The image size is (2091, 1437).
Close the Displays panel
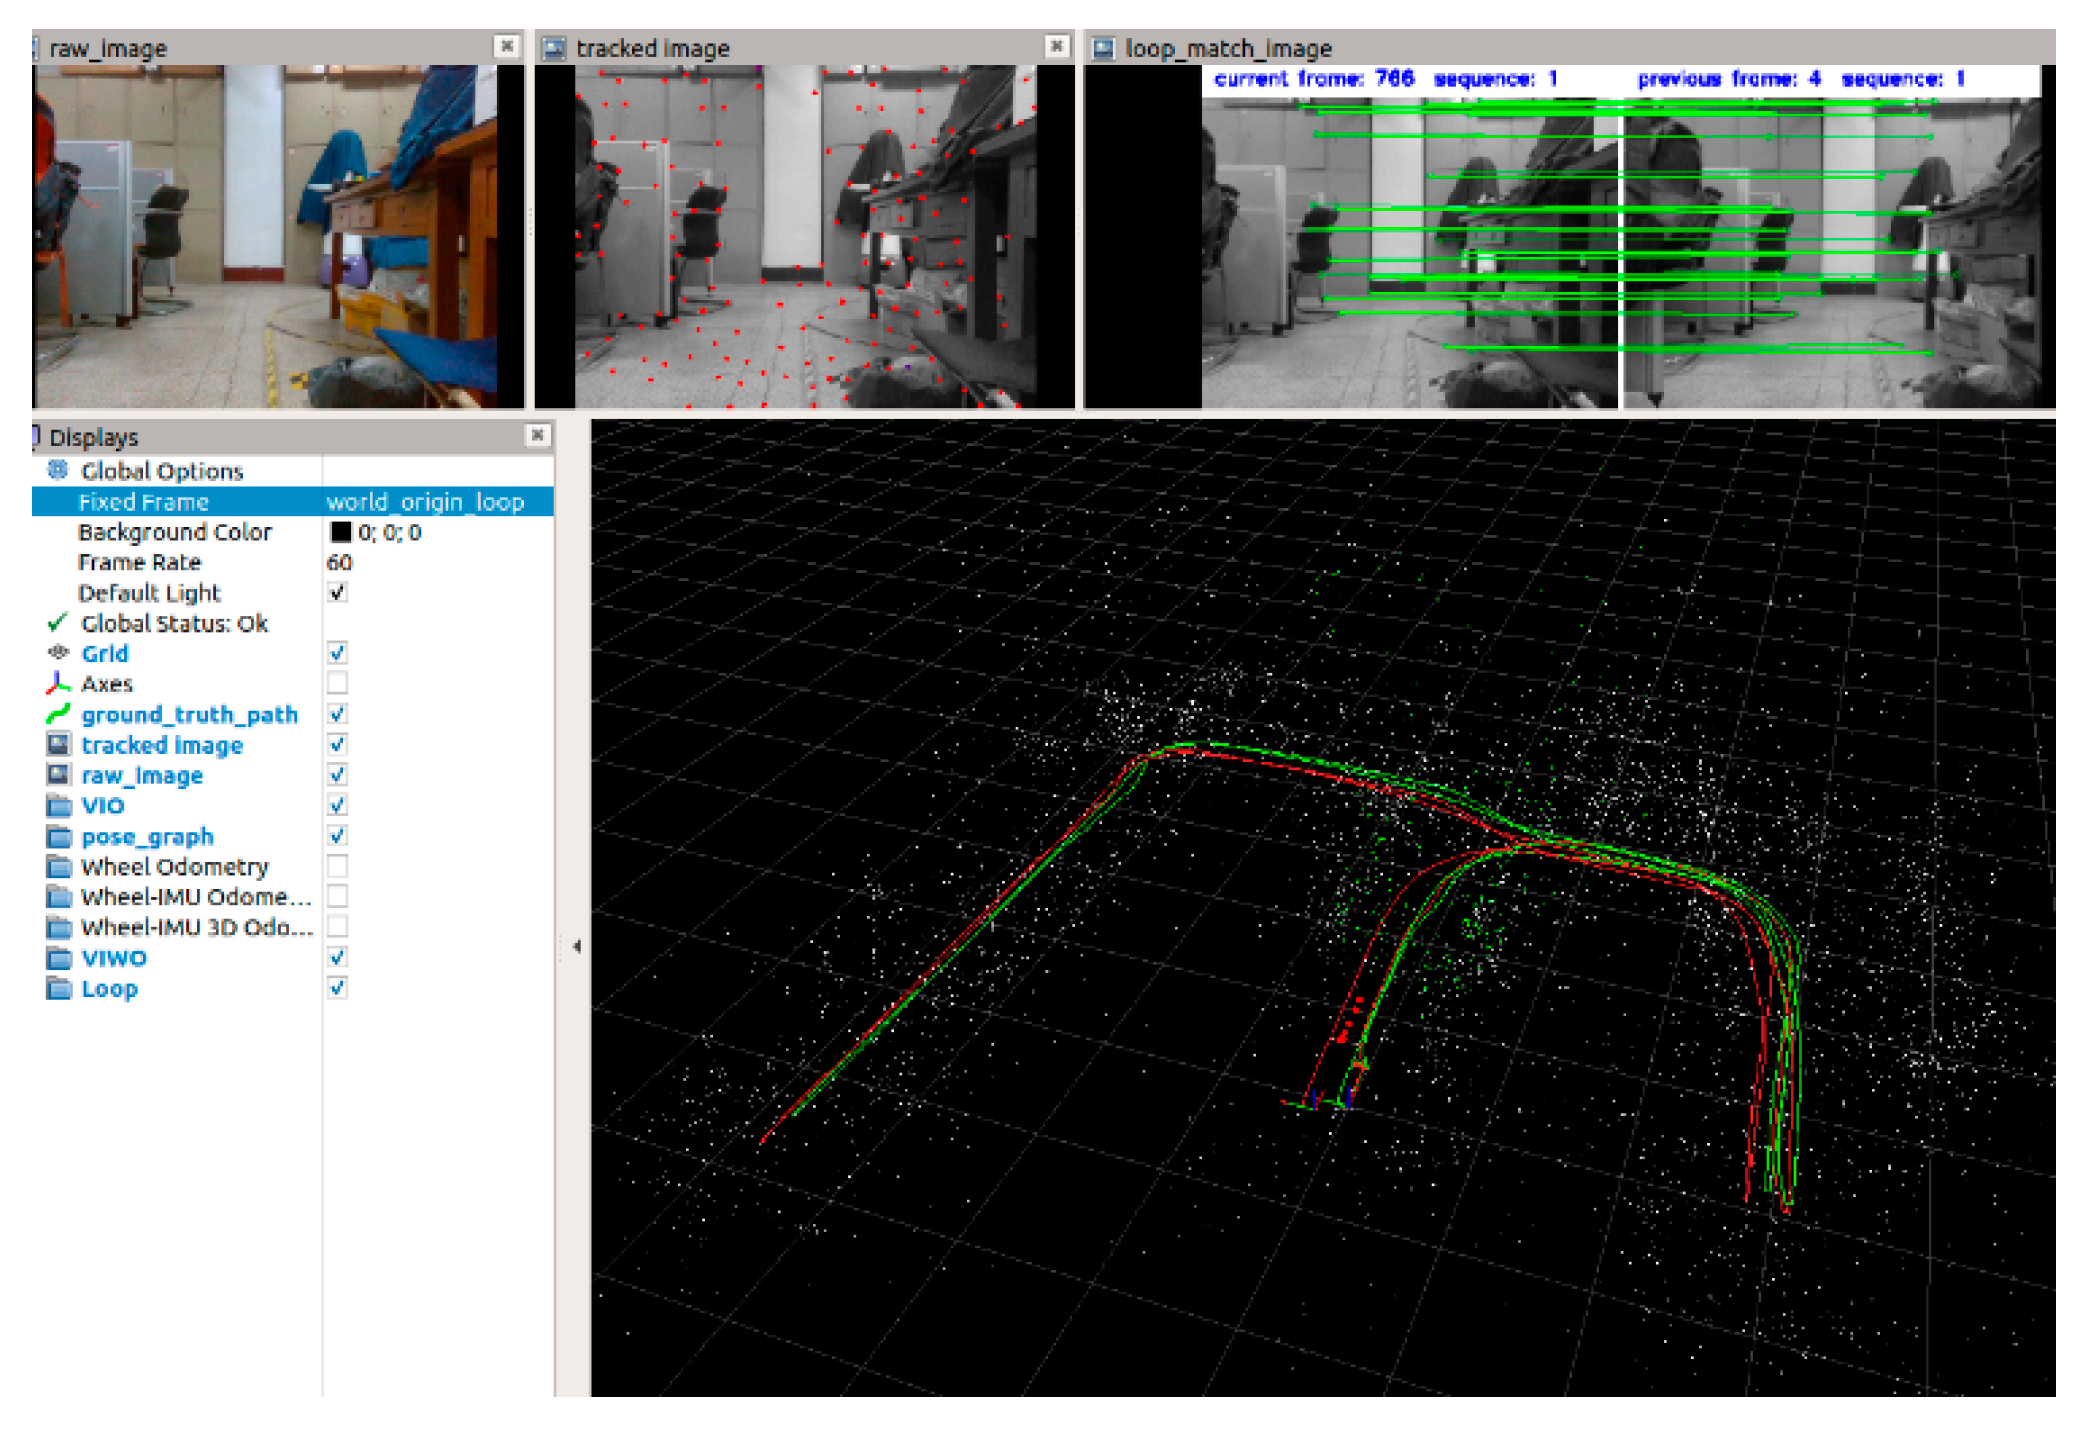(x=537, y=435)
